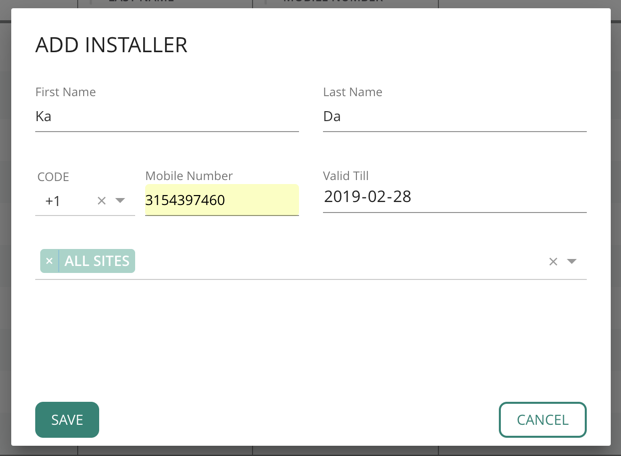Click the First Name label
621x456 pixels.
(x=66, y=92)
